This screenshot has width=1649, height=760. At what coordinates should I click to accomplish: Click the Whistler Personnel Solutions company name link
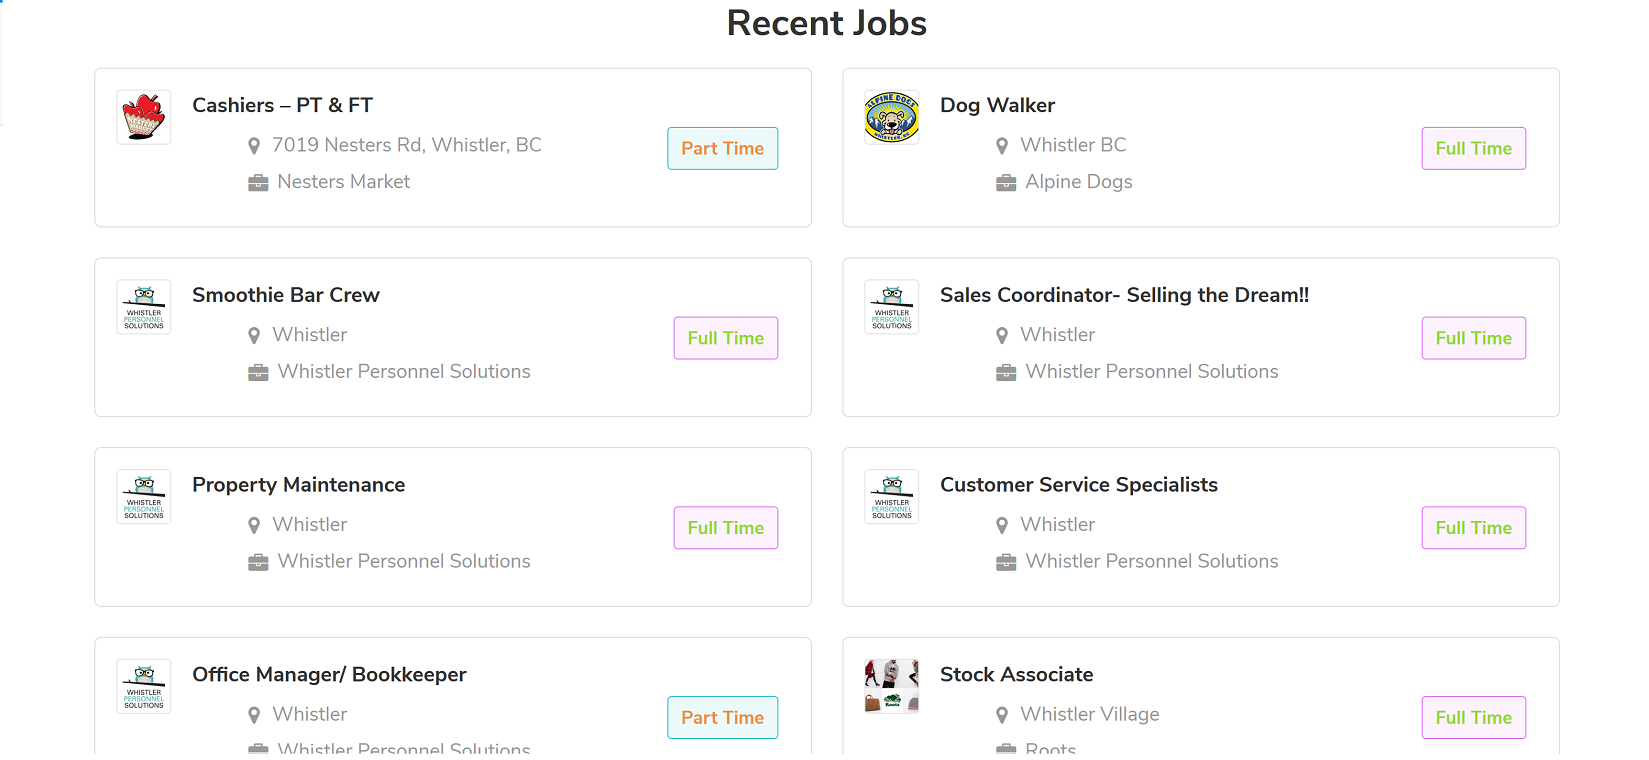(x=403, y=371)
